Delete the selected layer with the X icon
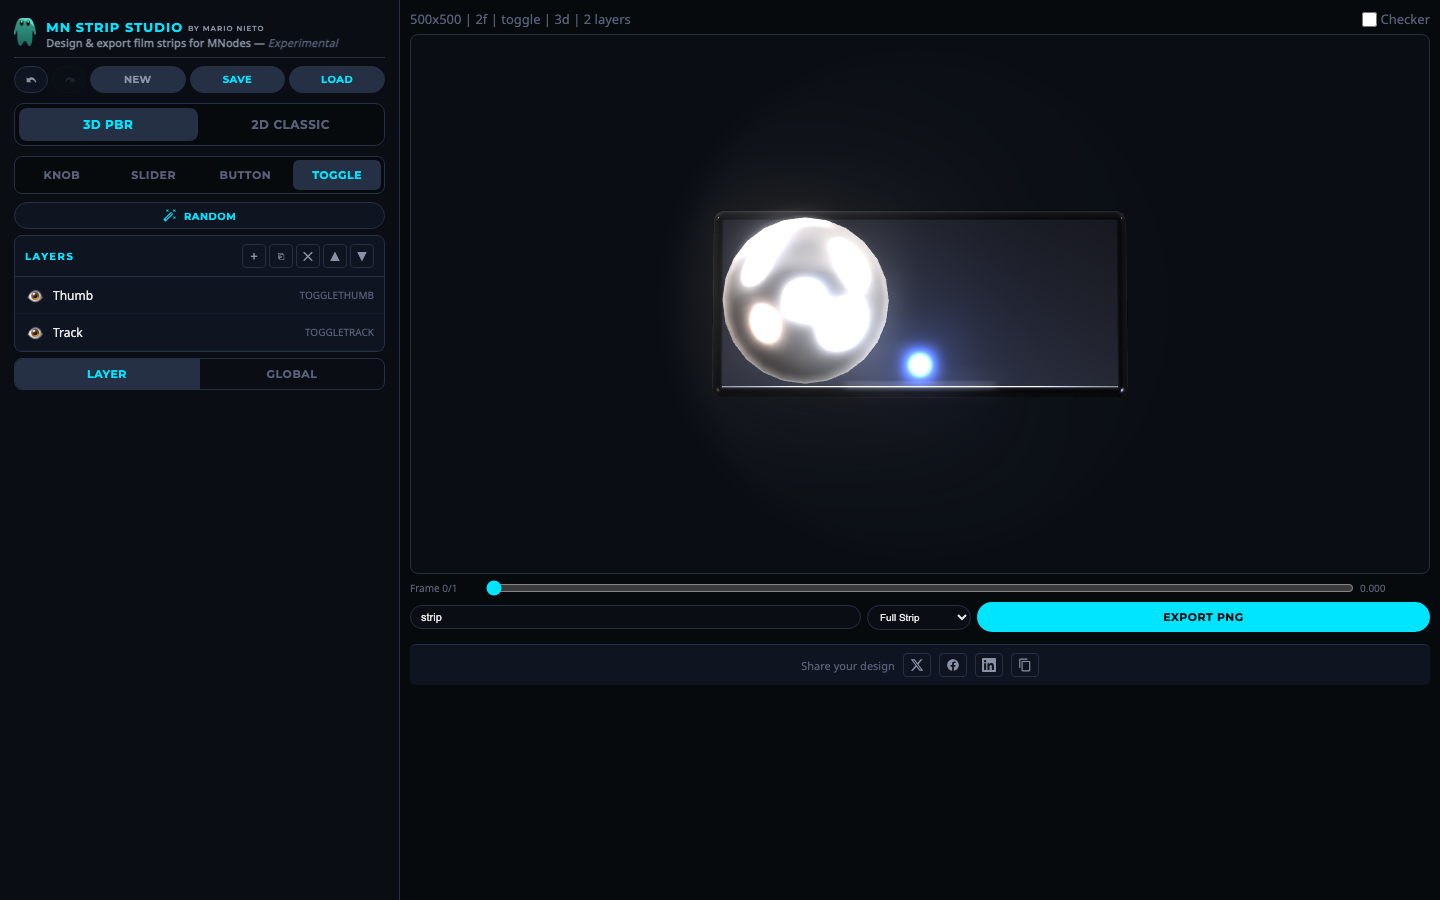 (308, 256)
